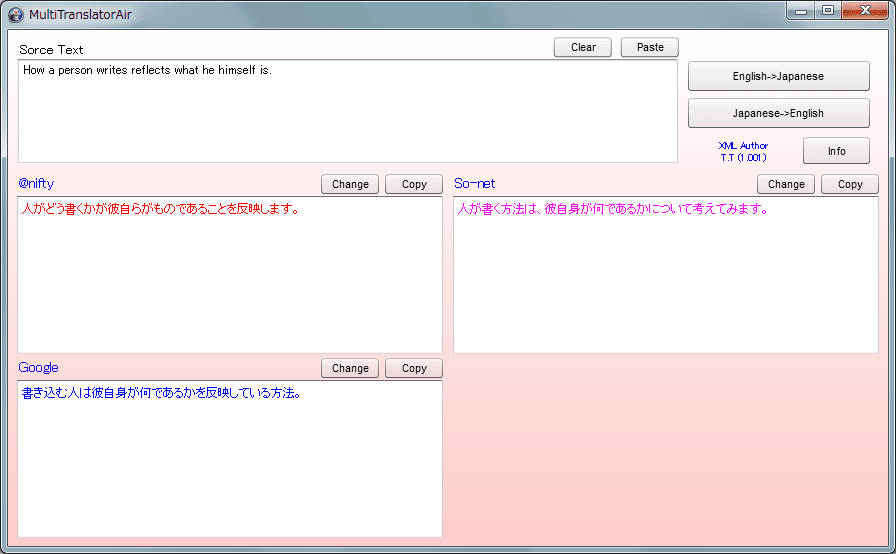Copy the So-net translation result
The height and width of the screenshot is (554, 896).
pyautogui.click(x=850, y=184)
